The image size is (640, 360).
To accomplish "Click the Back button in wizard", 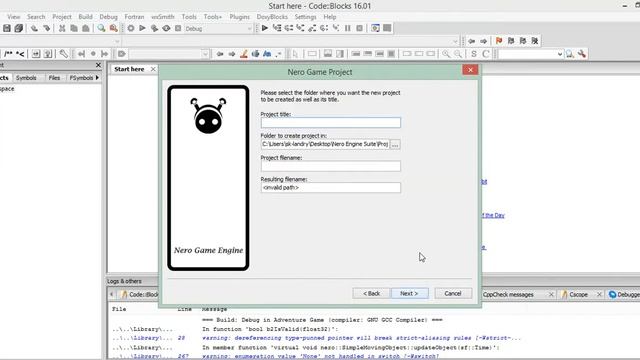I will click(x=371, y=293).
